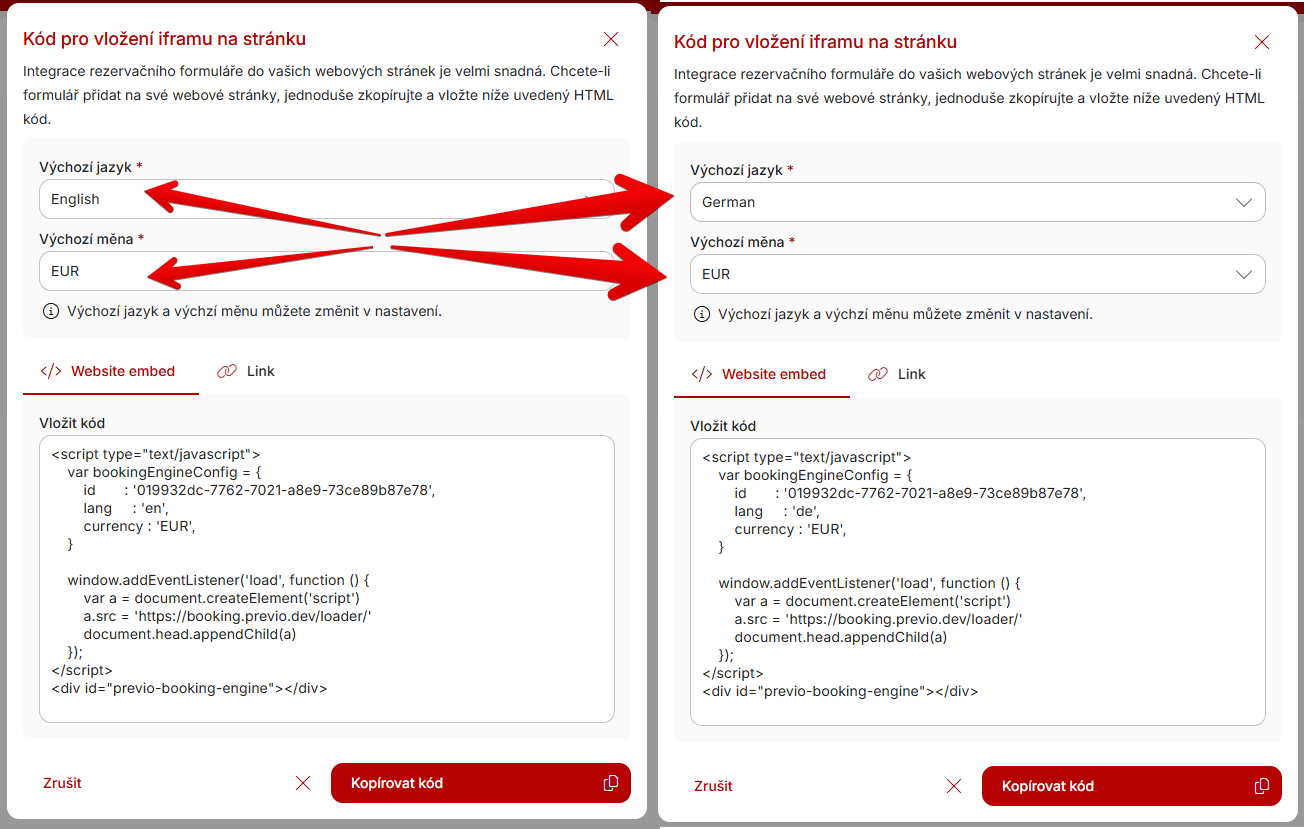Click the id line with the GUID in right code
The height and width of the screenshot is (829, 1304).
[x=911, y=493]
